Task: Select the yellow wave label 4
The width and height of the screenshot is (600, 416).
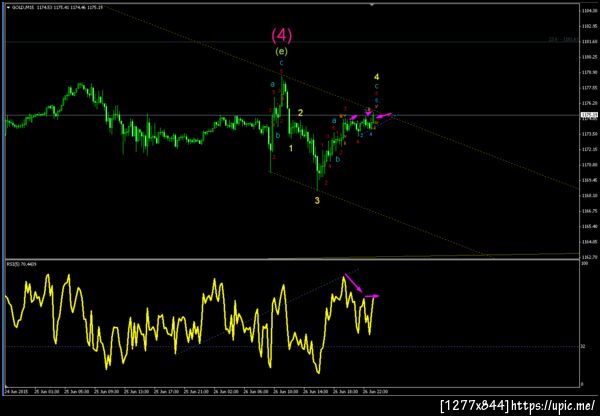Action: [377, 77]
